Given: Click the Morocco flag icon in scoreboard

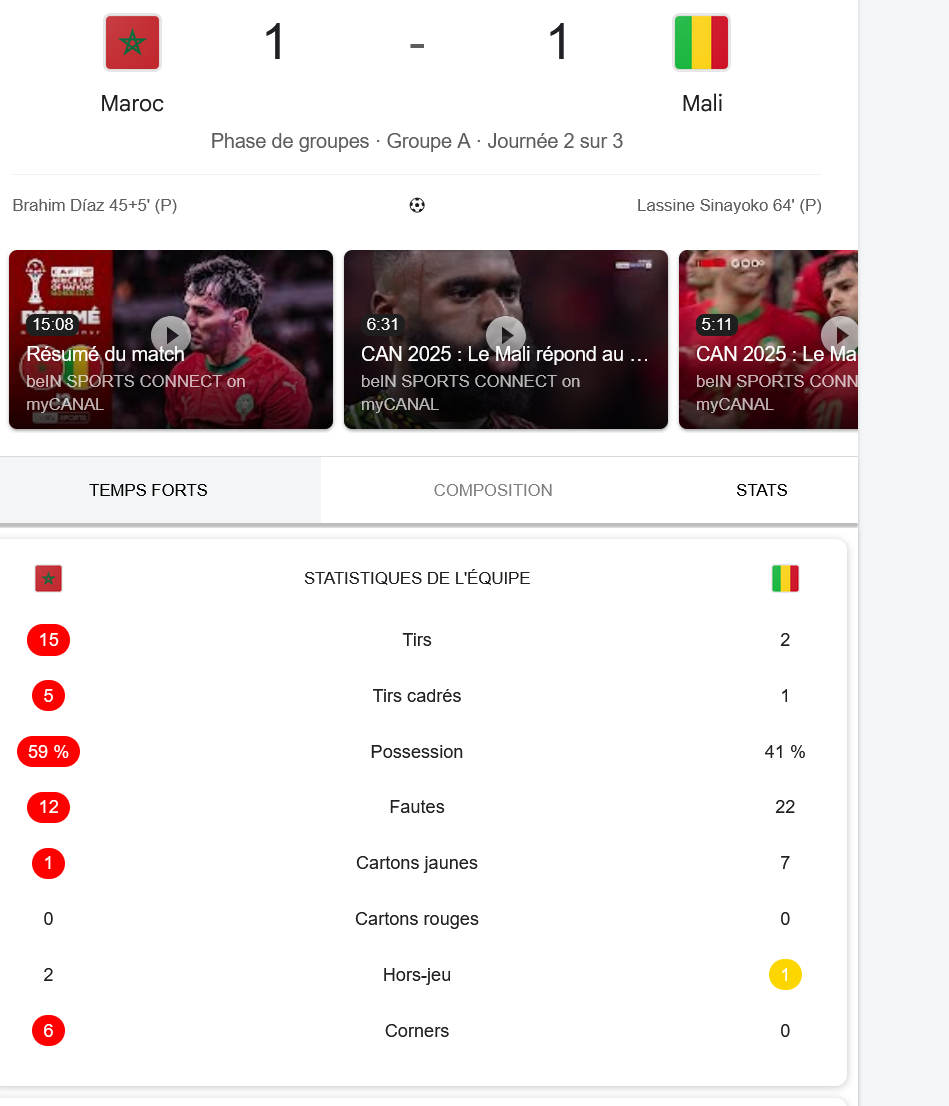Looking at the screenshot, I should click(133, 43).
